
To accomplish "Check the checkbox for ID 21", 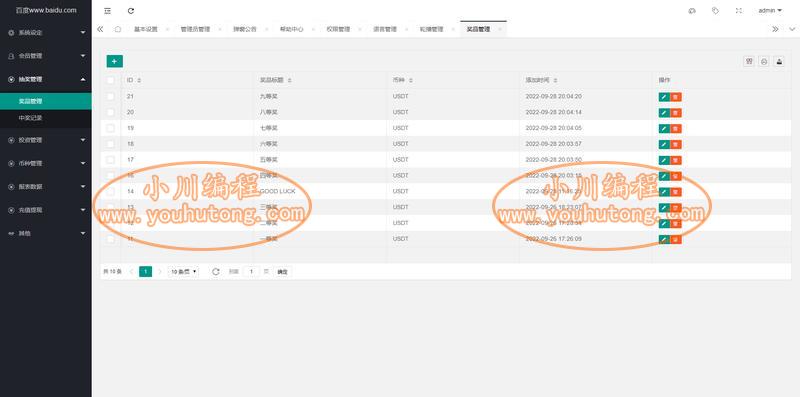I will point(111,96).
